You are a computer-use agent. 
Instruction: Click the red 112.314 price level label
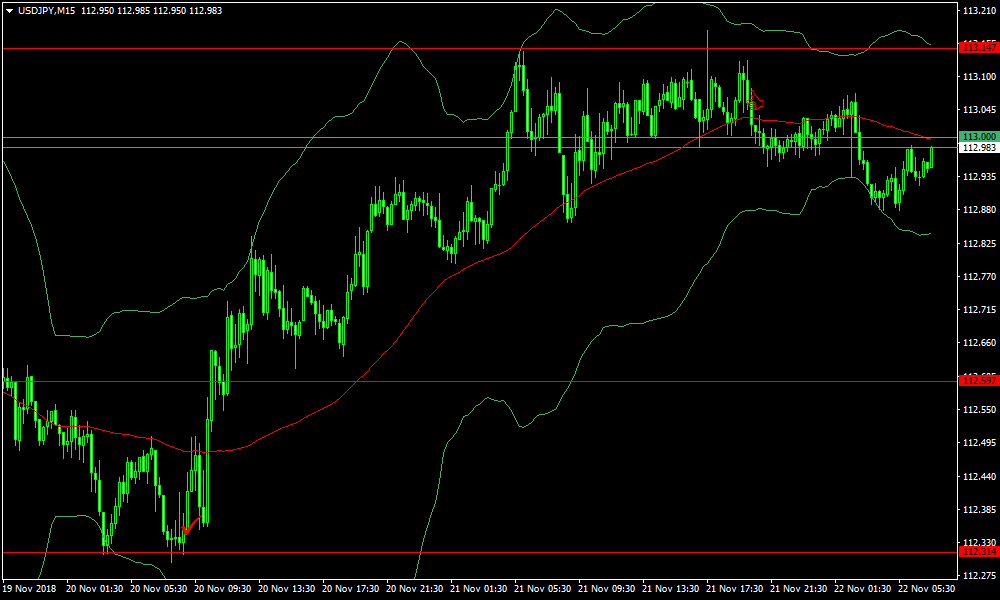coord(979,552)
